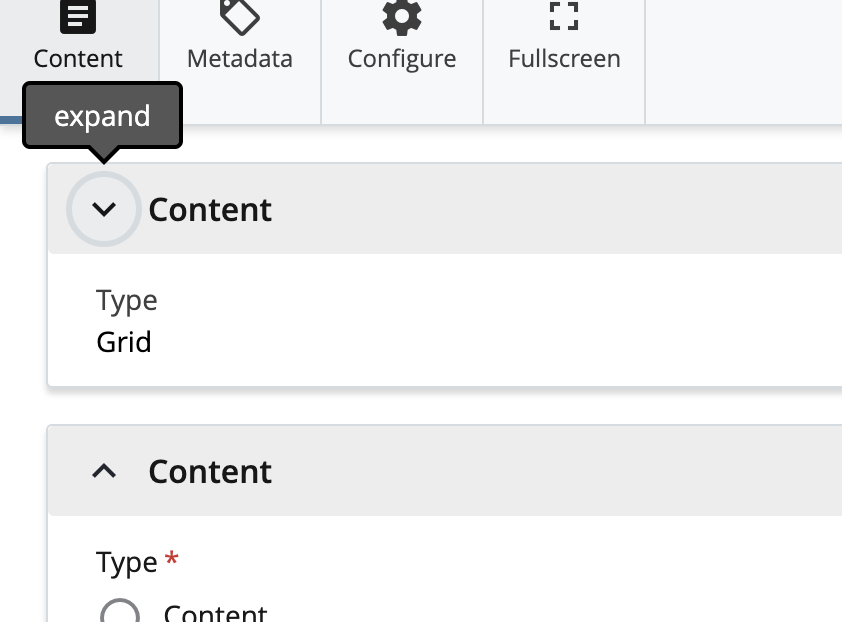
Task: Switch to the Content tab label
Action: (78, 59)
